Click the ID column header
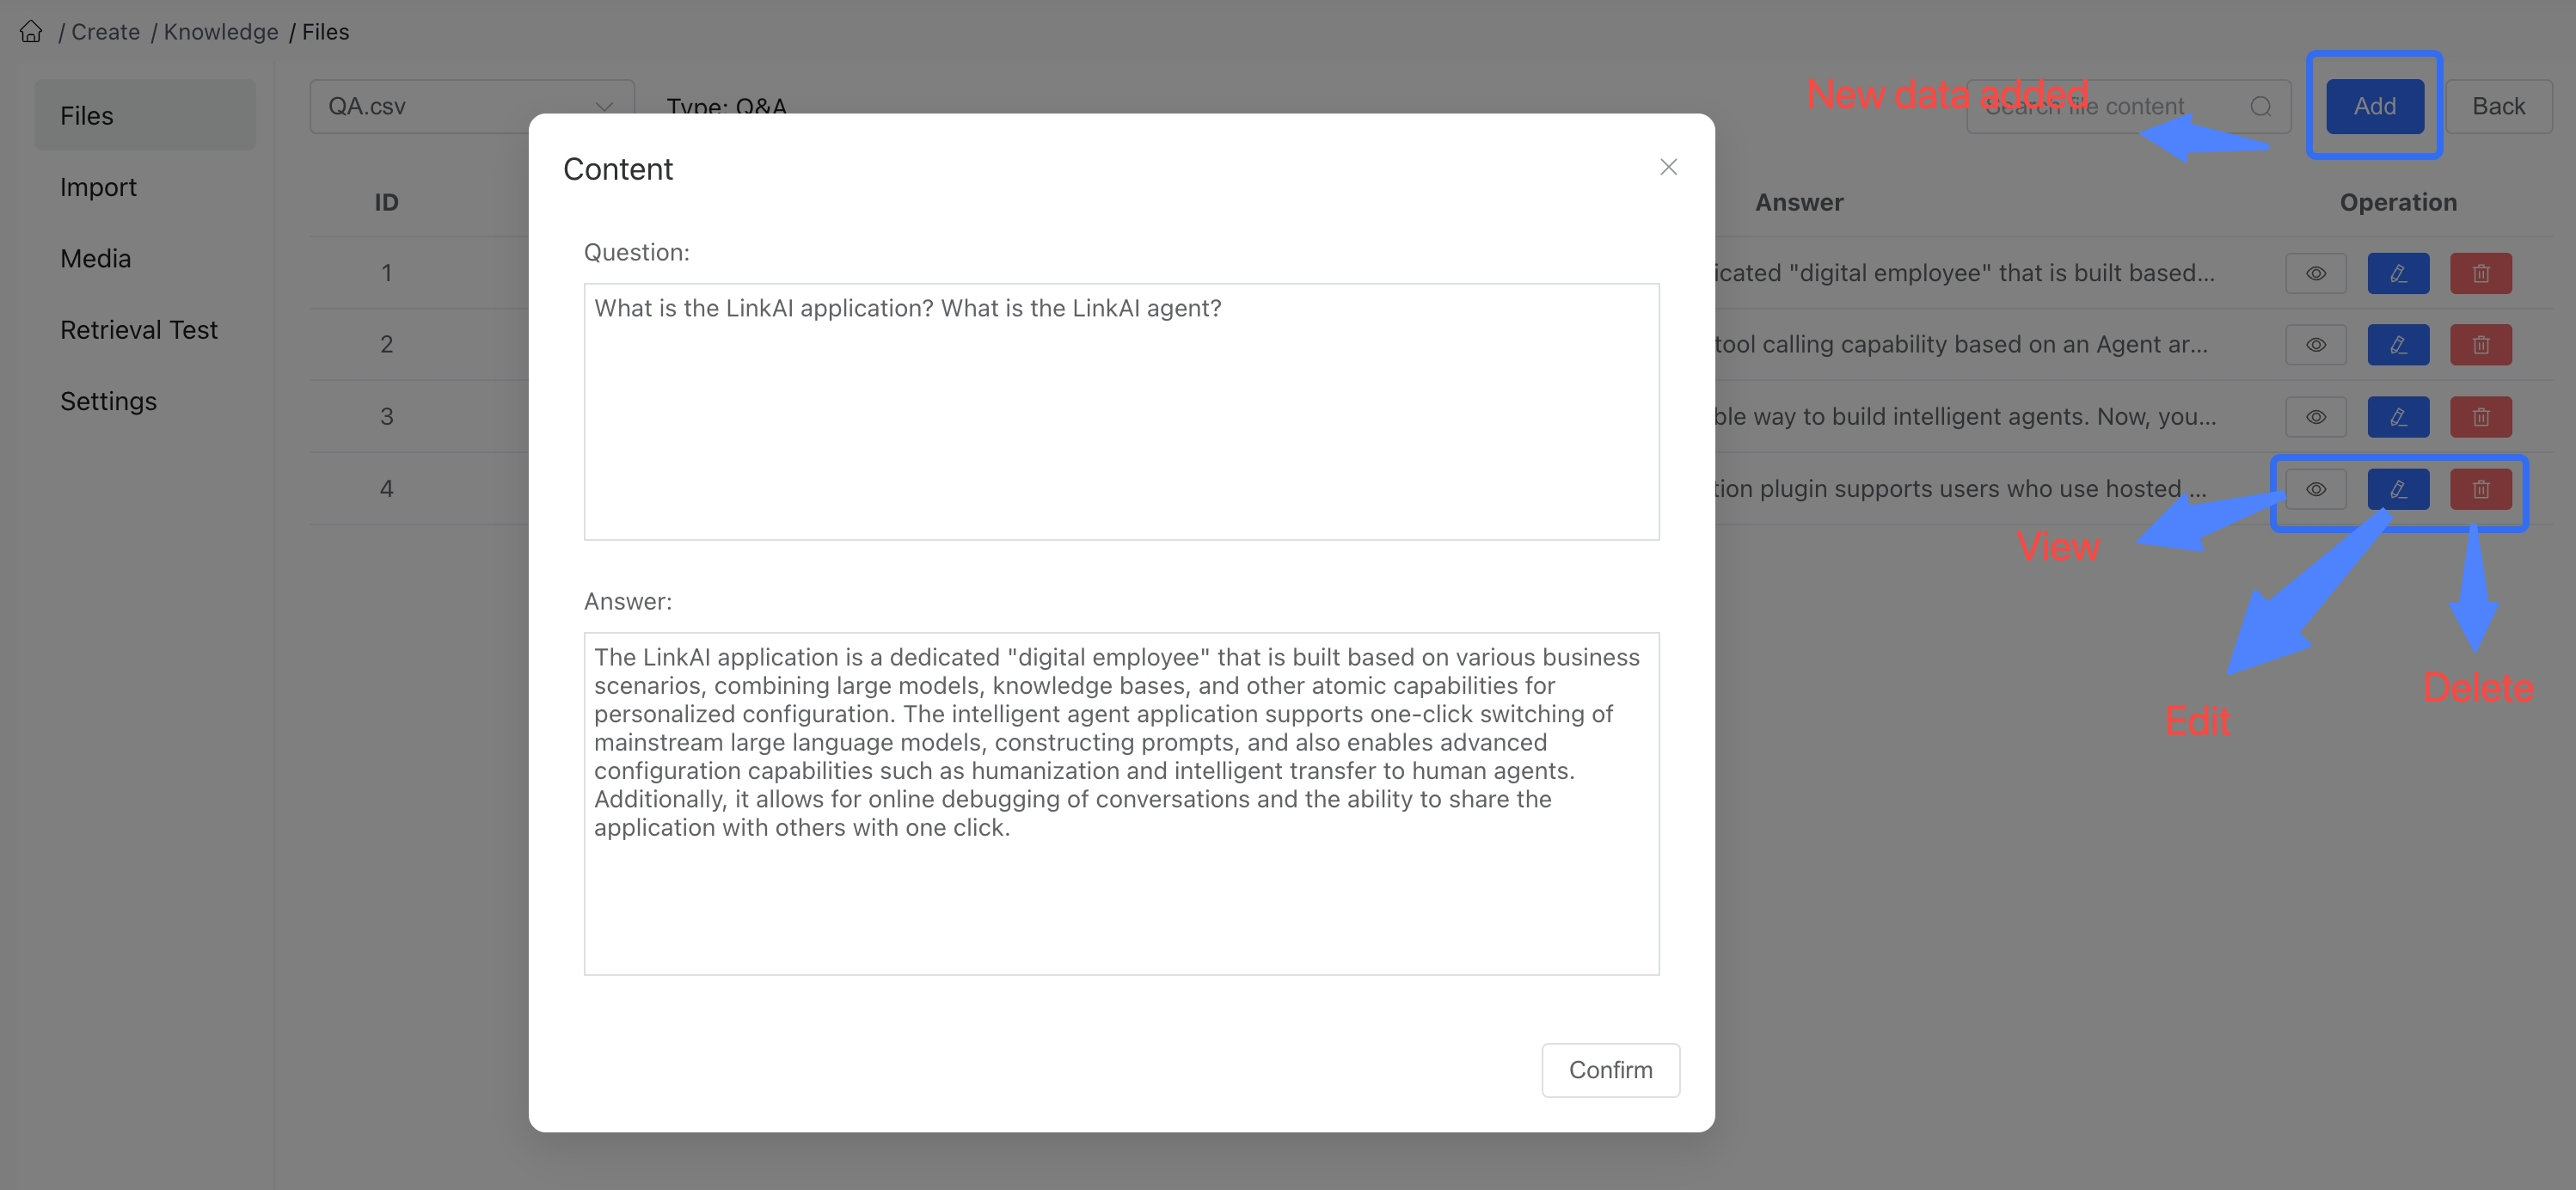This screenshot has height=1190, width=2576. [386, 202]
